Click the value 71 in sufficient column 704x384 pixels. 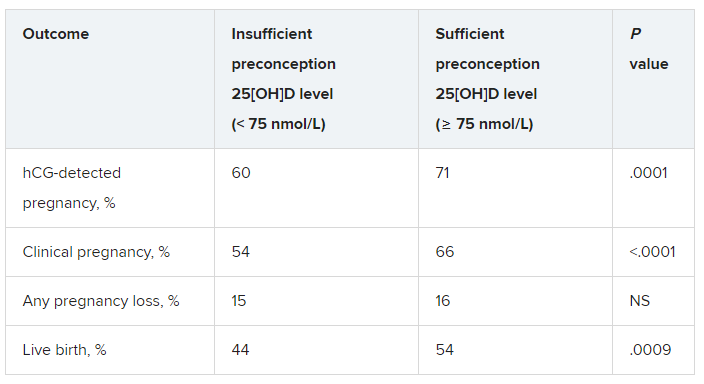442,173
